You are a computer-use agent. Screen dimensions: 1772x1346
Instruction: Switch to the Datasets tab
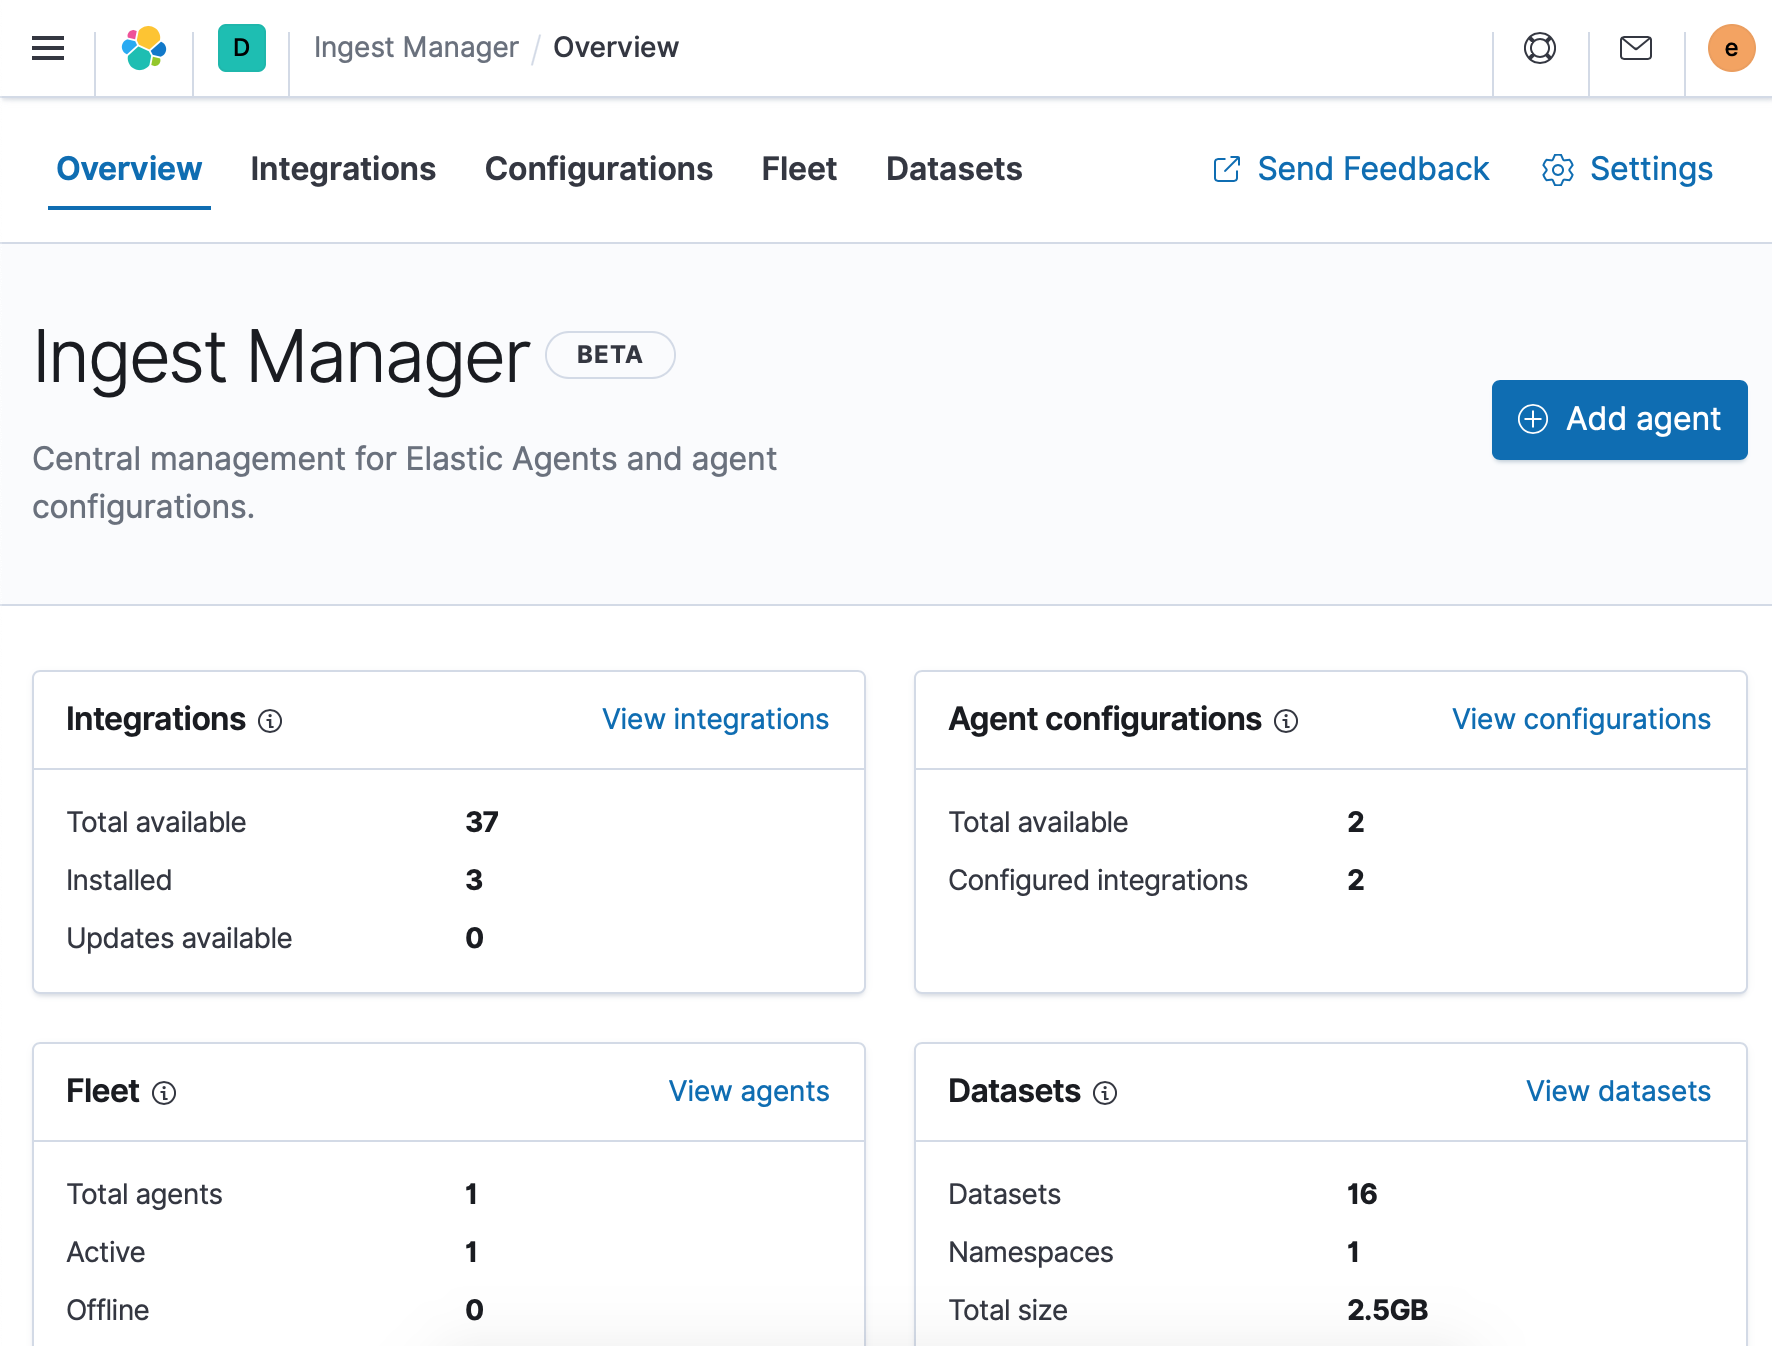953,169
